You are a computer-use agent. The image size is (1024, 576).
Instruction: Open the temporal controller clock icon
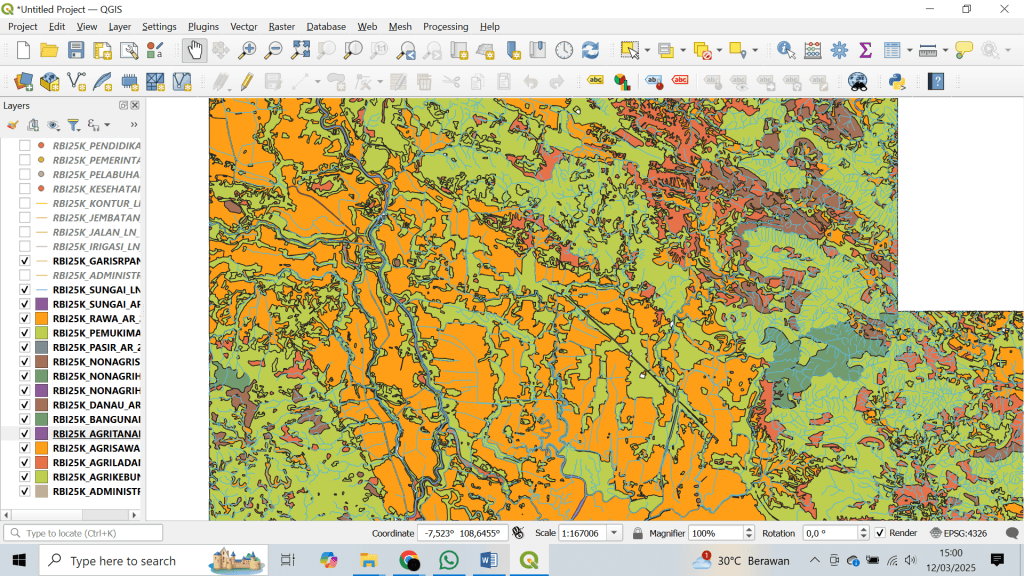[x=564, y=50]
